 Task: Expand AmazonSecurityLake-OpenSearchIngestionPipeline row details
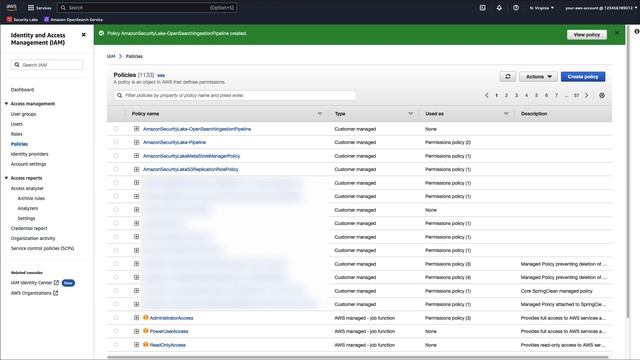click(x=136, y=129)
